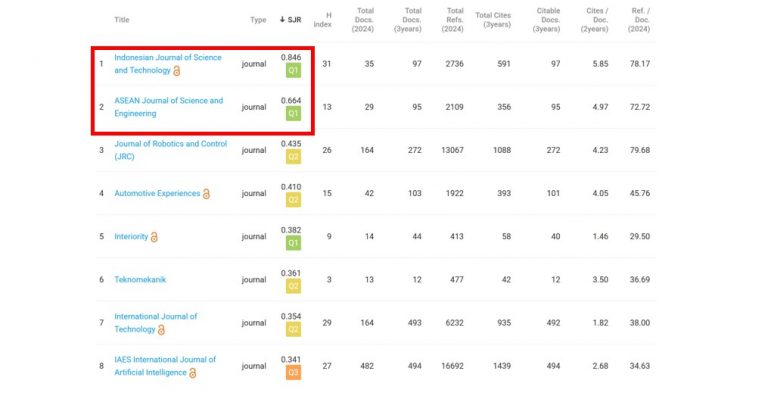Click Q1 badge under SJR 0.382
The width and height of the screenshot is (768, 399).
[293, 243]
